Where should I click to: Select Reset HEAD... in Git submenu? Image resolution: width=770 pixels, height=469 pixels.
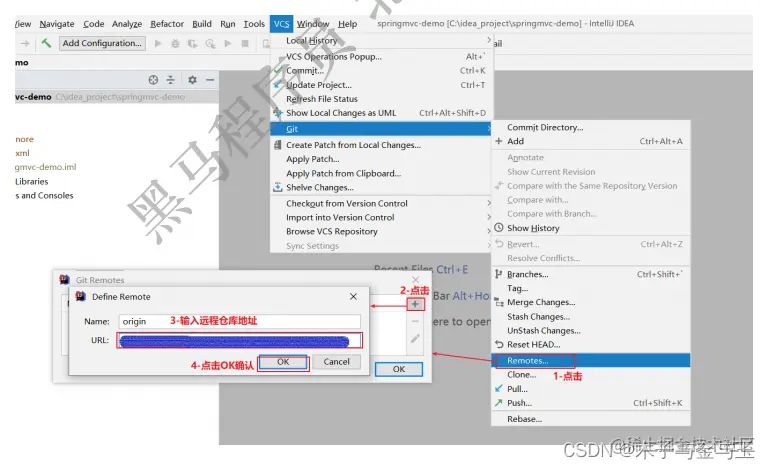pos(591,345)
